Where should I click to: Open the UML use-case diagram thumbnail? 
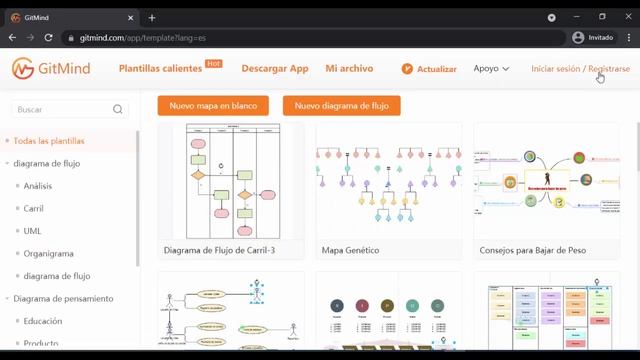coord(231,311)
